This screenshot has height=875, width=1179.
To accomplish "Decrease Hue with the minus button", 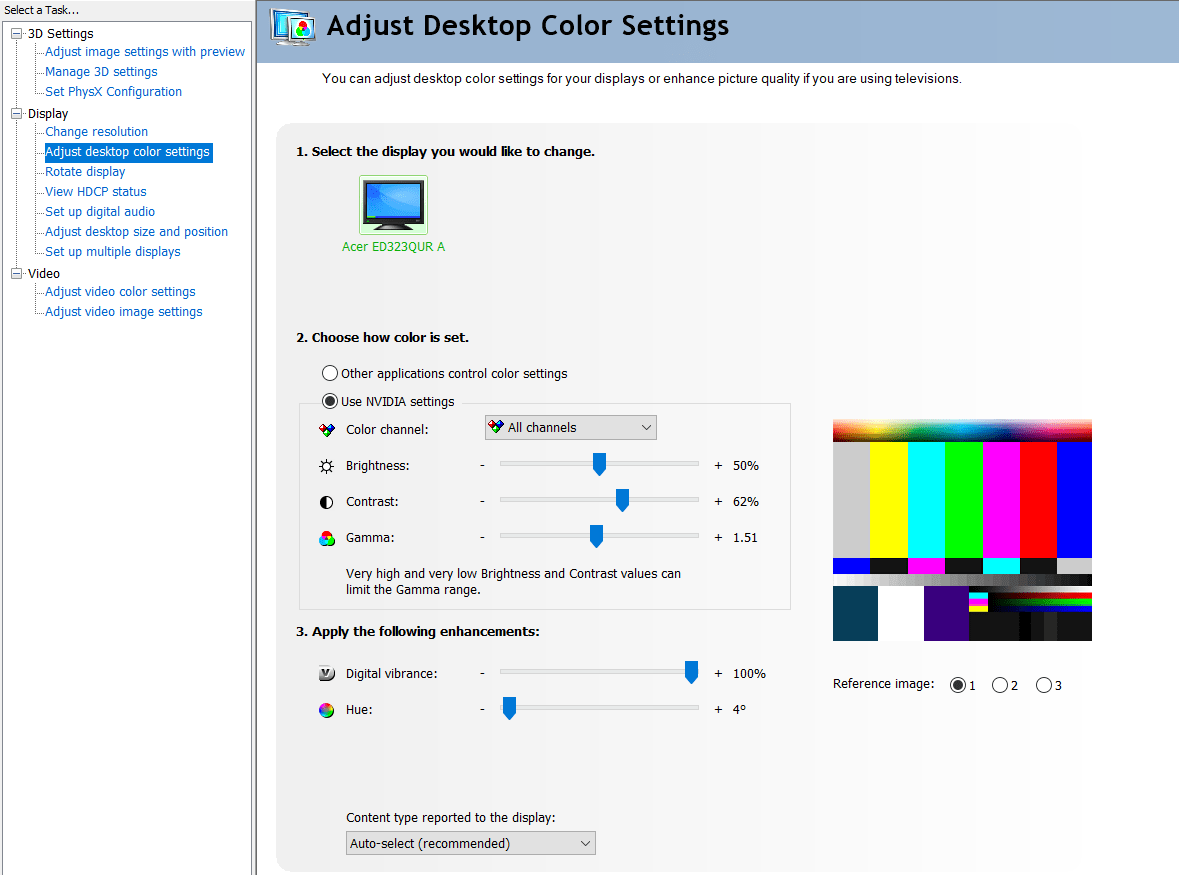I will (x=482, y=710).
